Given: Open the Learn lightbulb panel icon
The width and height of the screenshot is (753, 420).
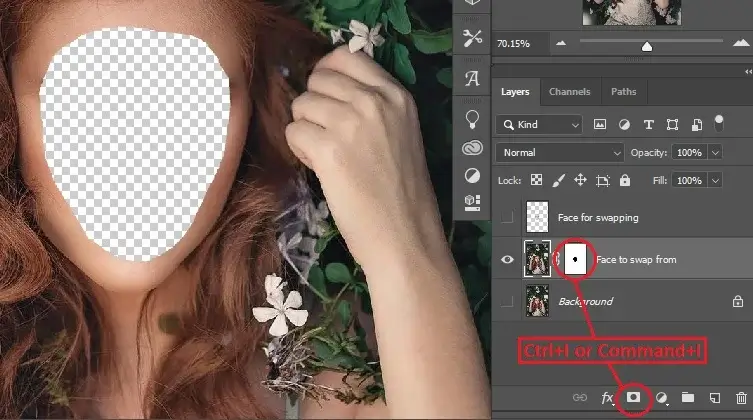Looking at the screenshot, I should click(472, 119).
